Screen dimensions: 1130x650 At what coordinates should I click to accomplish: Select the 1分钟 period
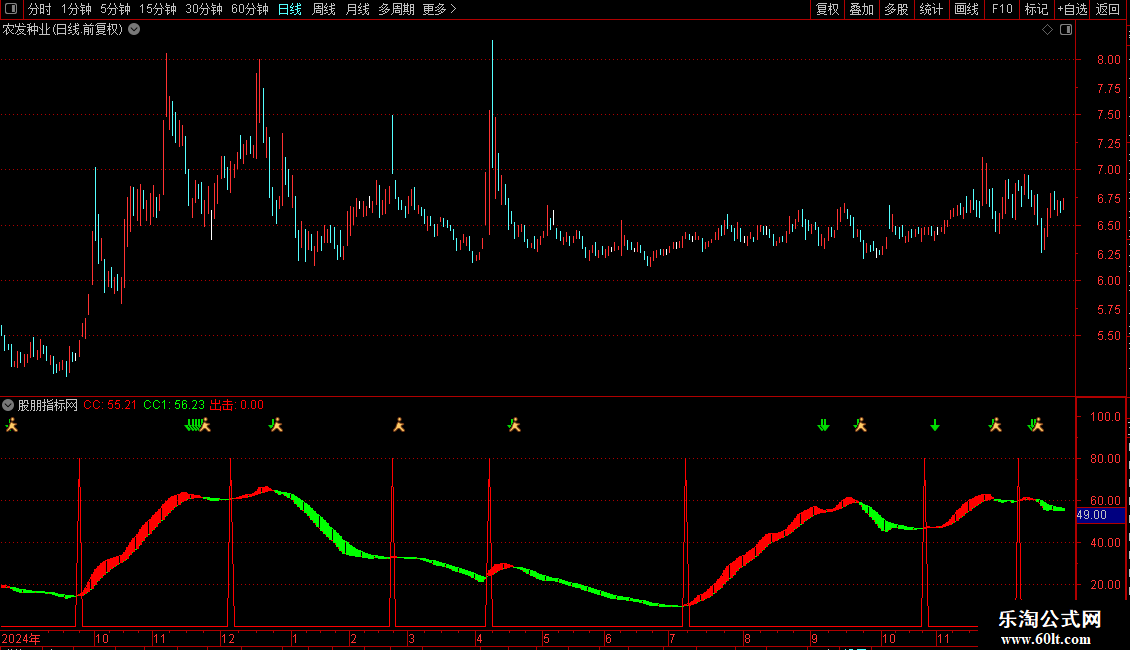[x=76, y=9]
